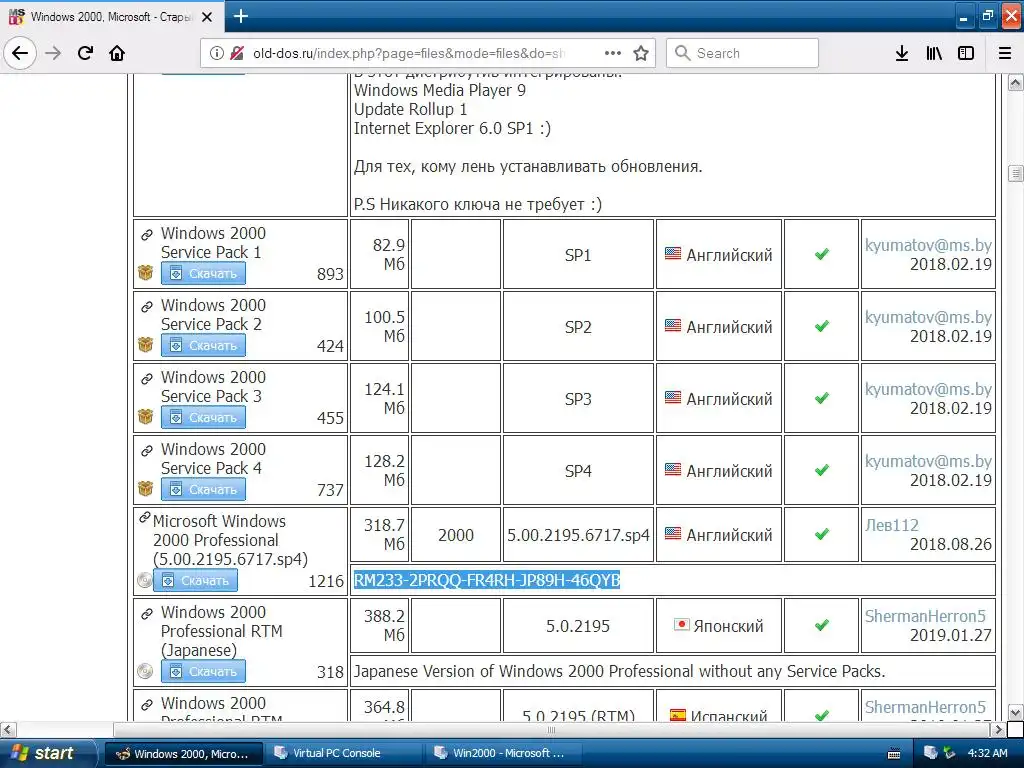Click the link icon beside Service Pack 2
This screenshot has width=1024, height=768.
147,306
